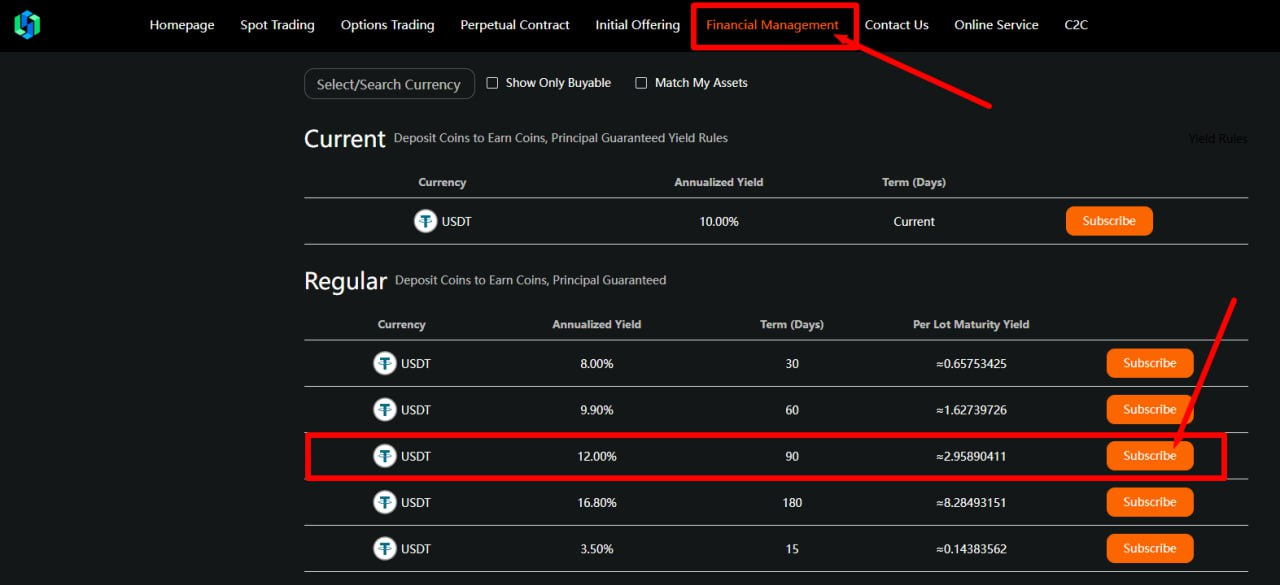Viewport: 1280px width, 585px height.
Task: Click the ≈0.65753425 maturity yield value
Action: tap(971, 364)
